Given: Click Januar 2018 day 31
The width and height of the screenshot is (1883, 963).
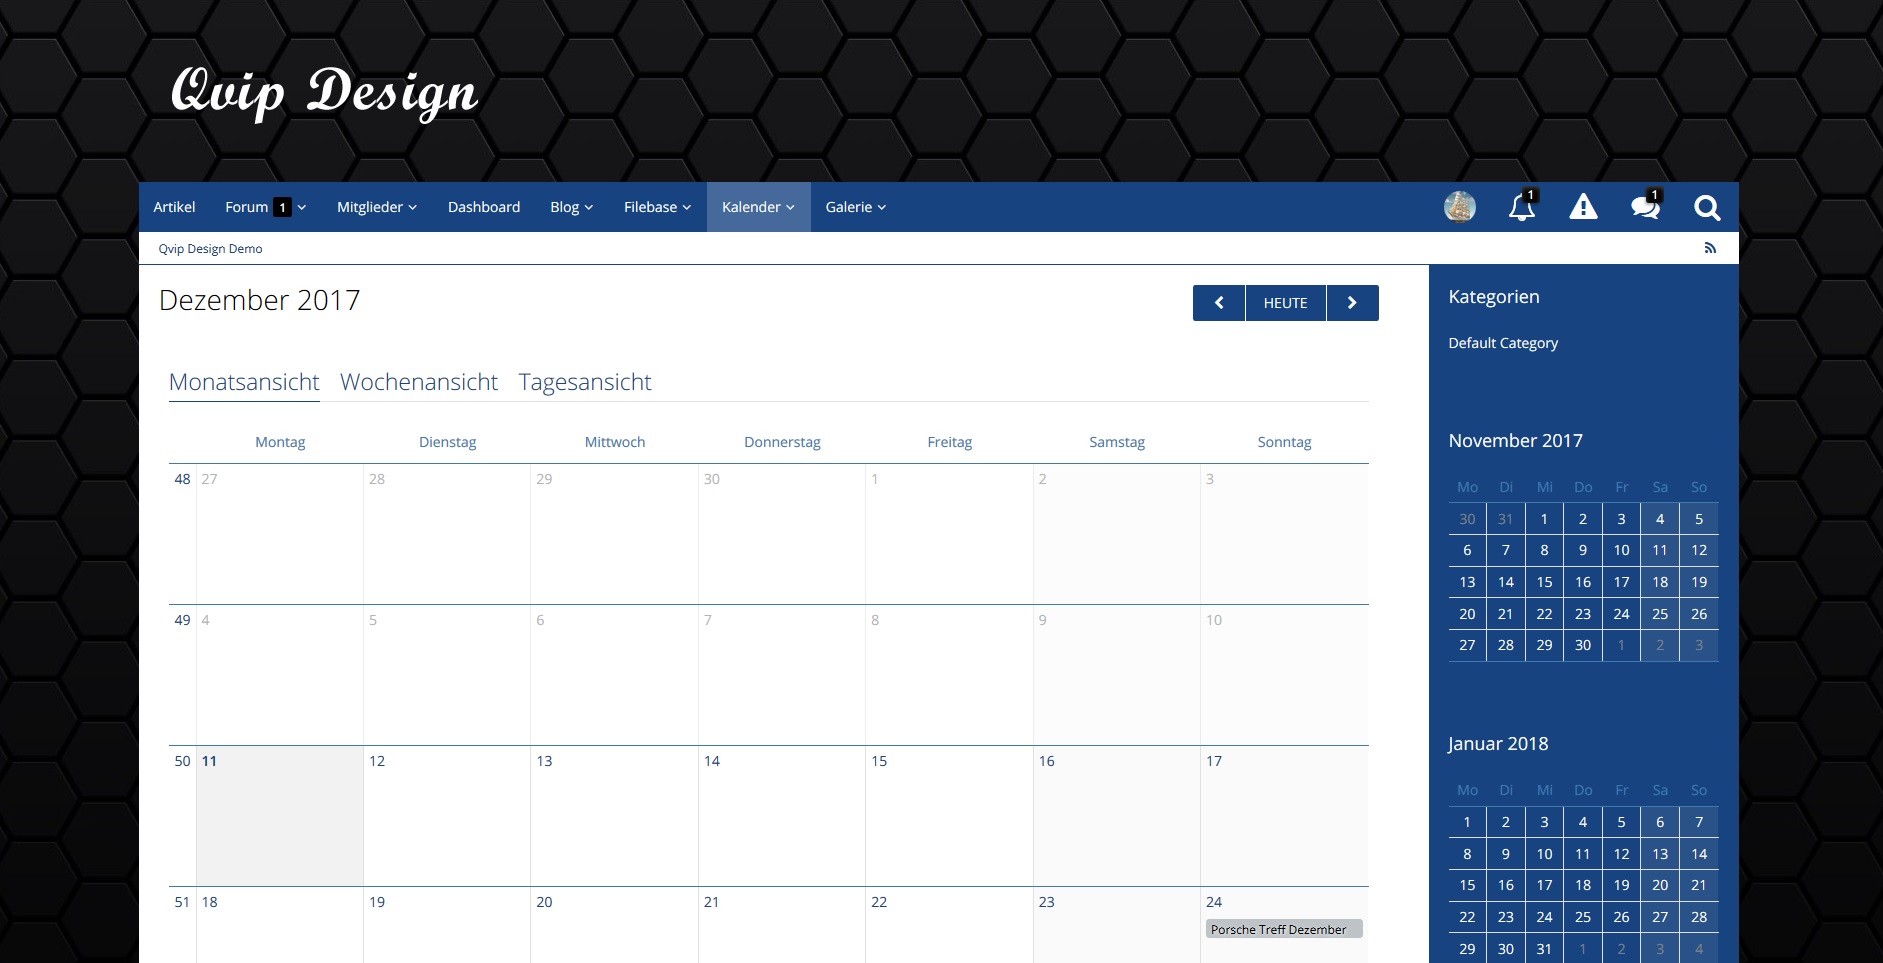Looking at the screenshot, I should tap(1544, 949).
